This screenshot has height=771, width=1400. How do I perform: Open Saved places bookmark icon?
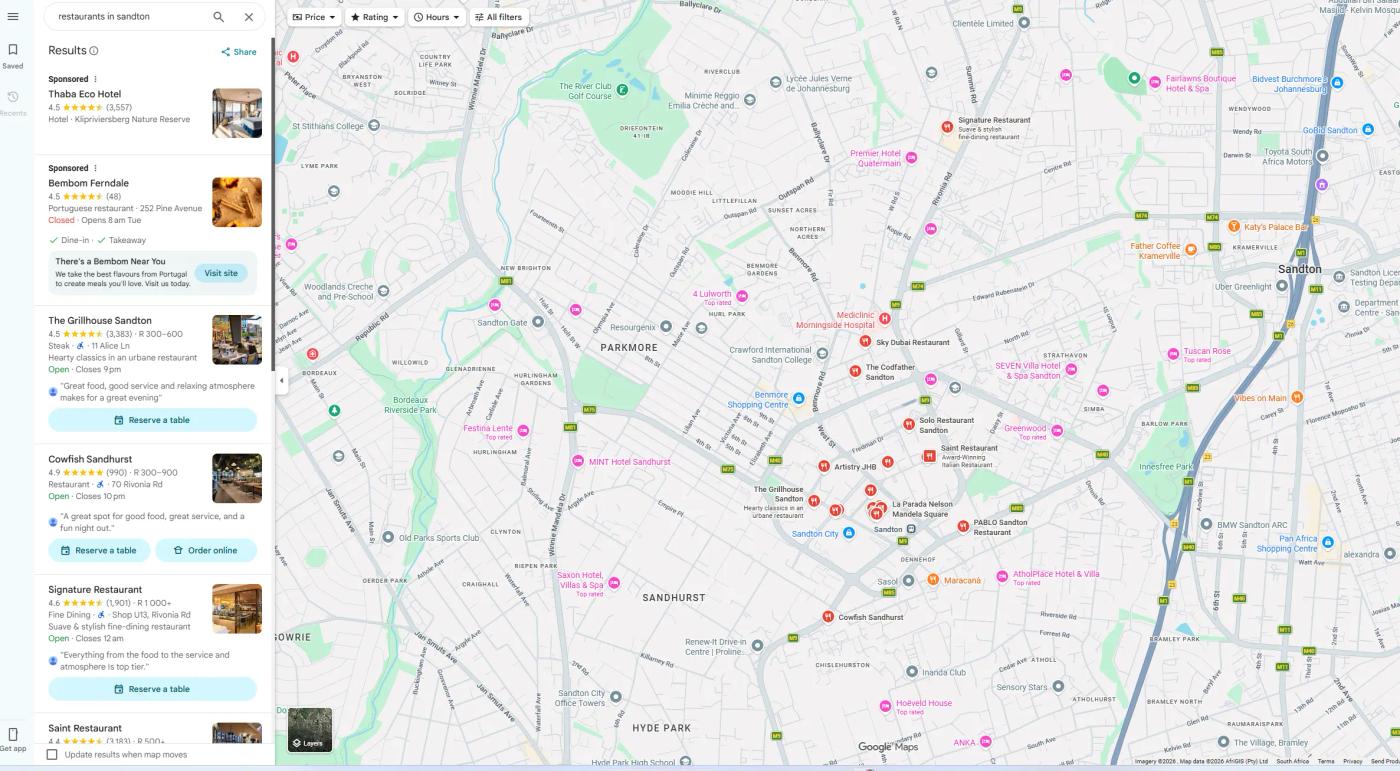pos(13,50)
